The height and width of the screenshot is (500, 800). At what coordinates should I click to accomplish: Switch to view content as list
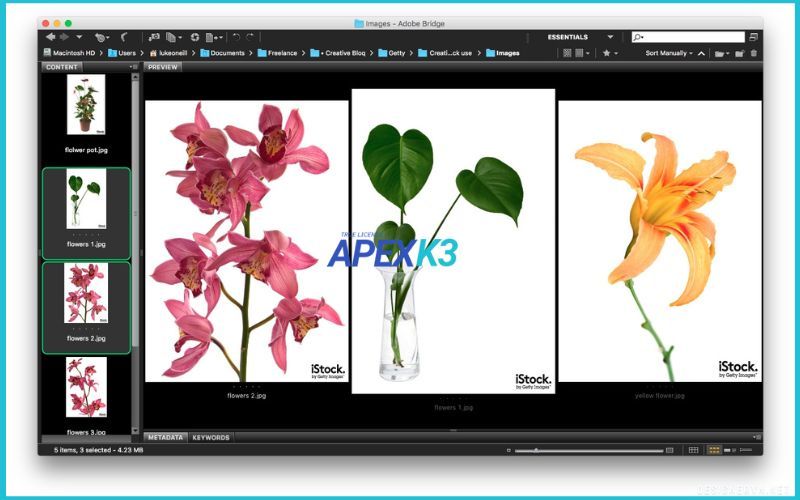click(x=746, y=450)
